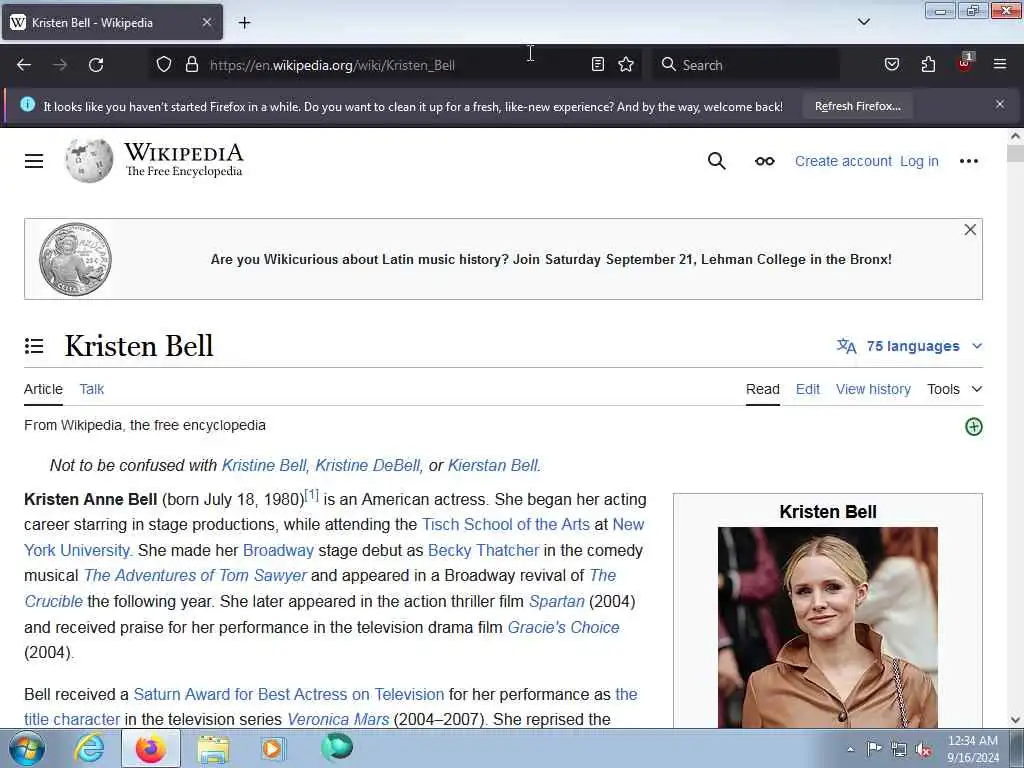This screenshot has height=768, width=1024.
Task: Close the Latin music history banner
Action: pos(970,230)
